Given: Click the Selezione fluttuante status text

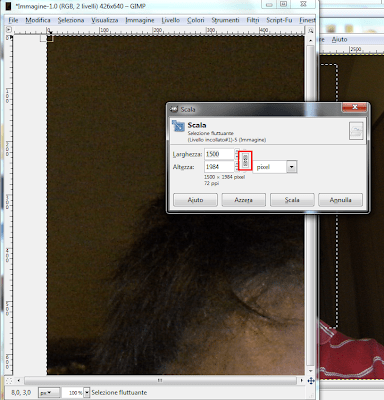Looking at the screenshot, I should click(119, 393).
